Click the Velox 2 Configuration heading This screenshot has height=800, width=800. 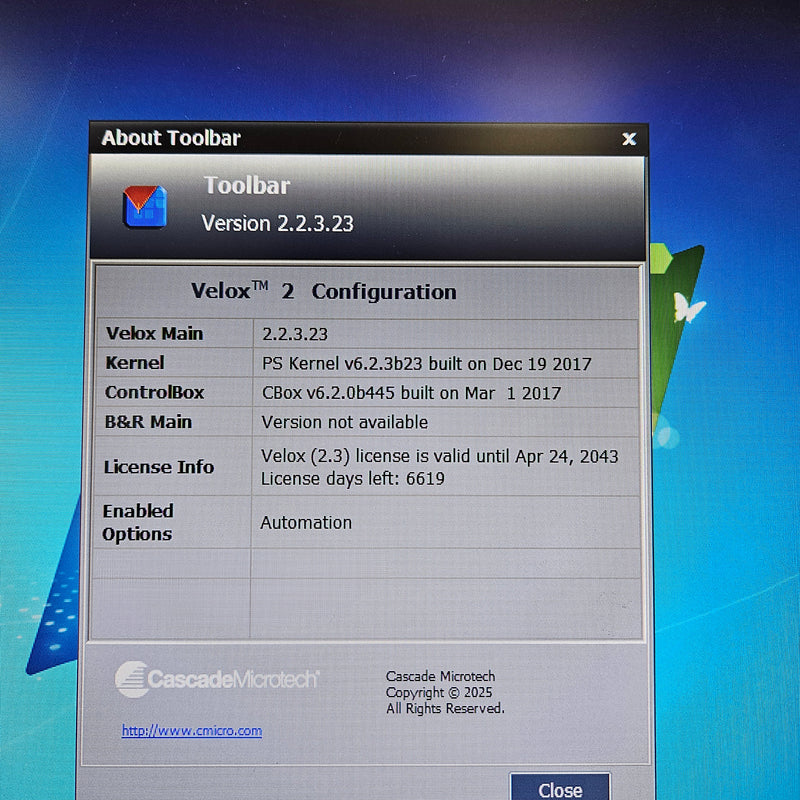323,291
